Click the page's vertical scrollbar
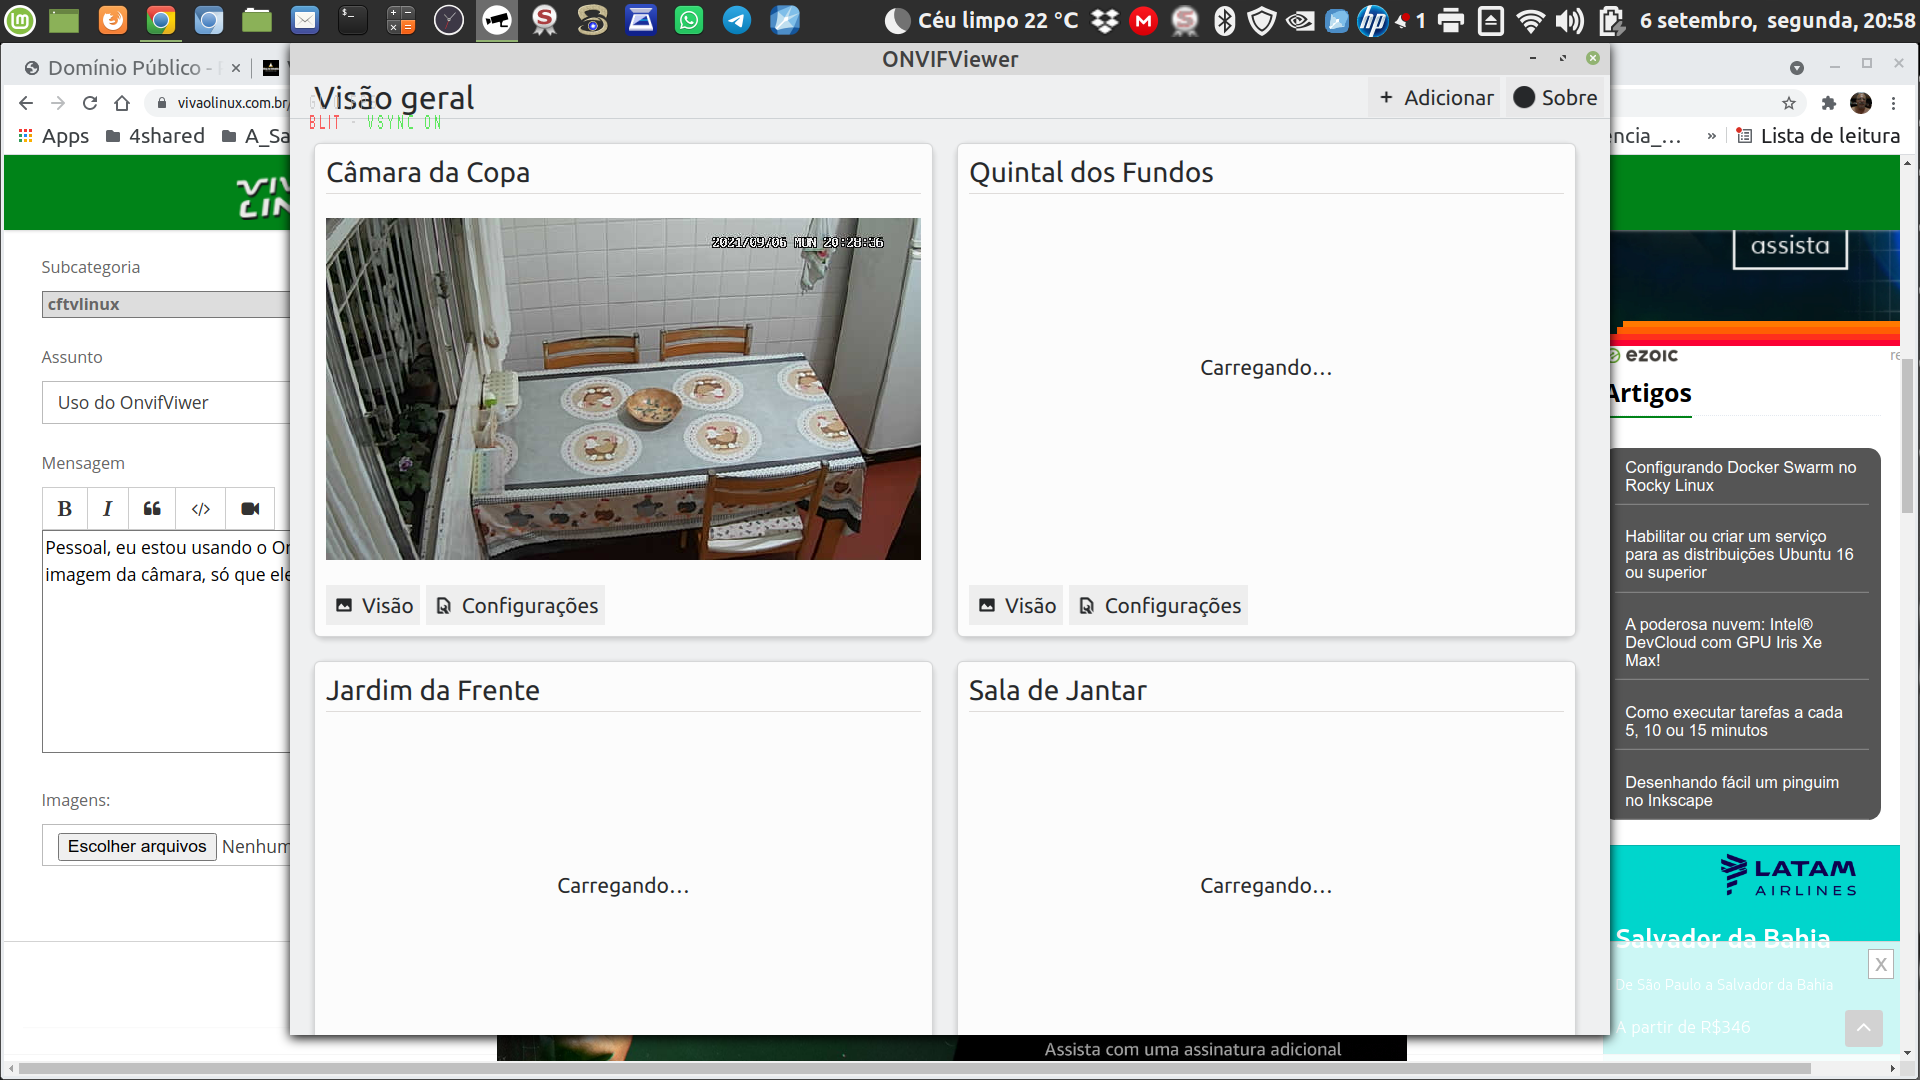This screenshot has height=1080, width=1920. coord(1908,436)
